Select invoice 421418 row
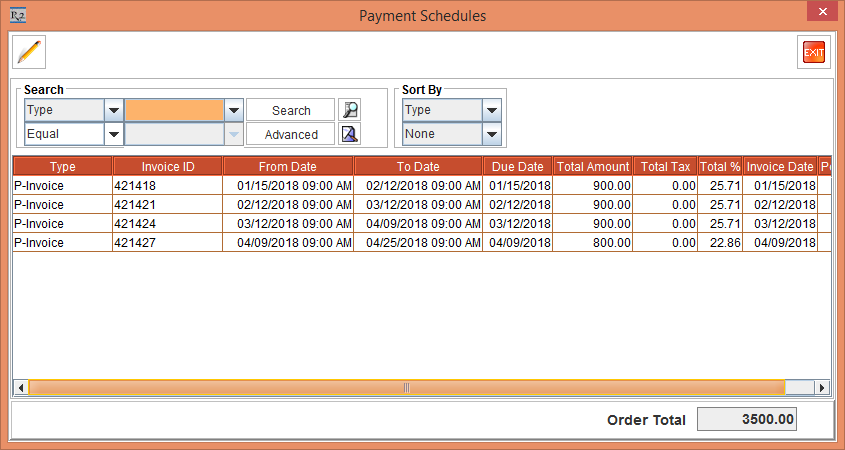The width and height of the screenshot is (845, 450). 167,186
